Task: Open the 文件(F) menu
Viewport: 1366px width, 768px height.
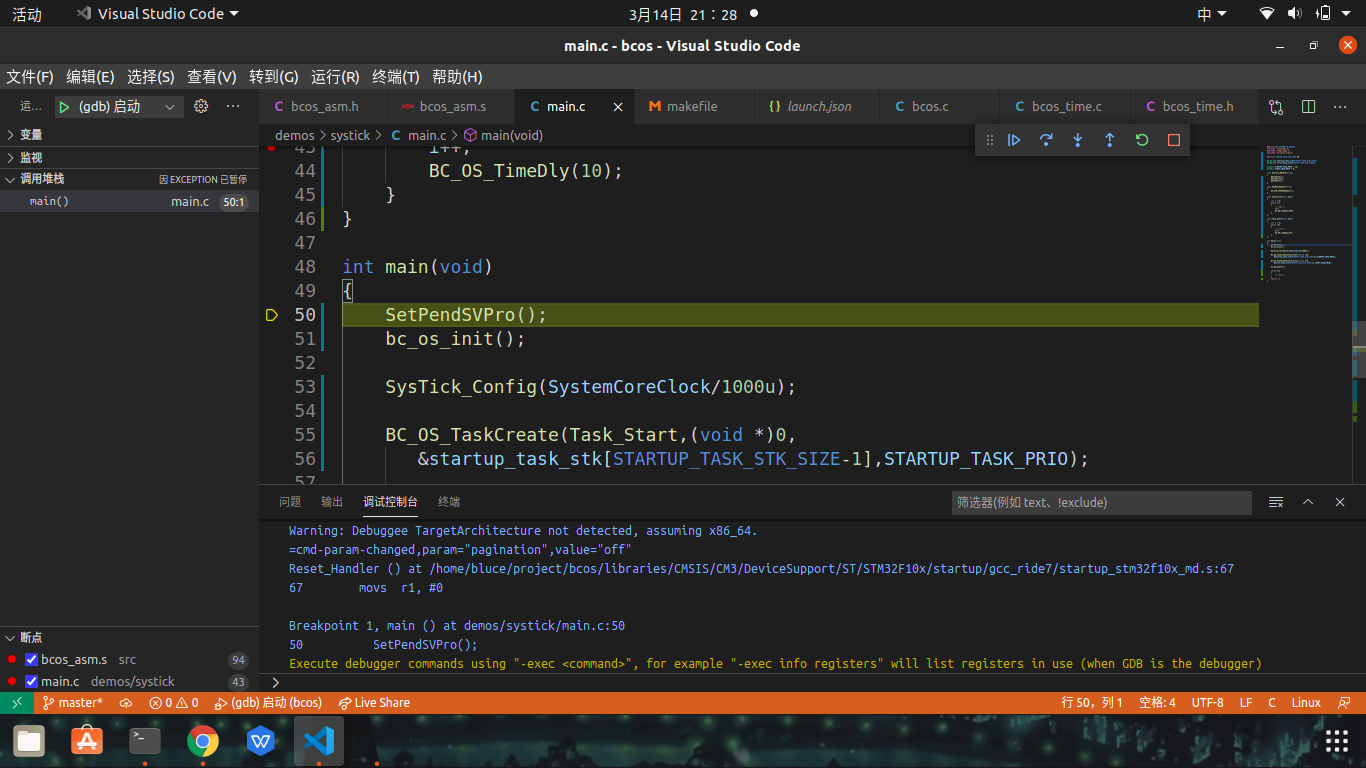Action: 30,77
